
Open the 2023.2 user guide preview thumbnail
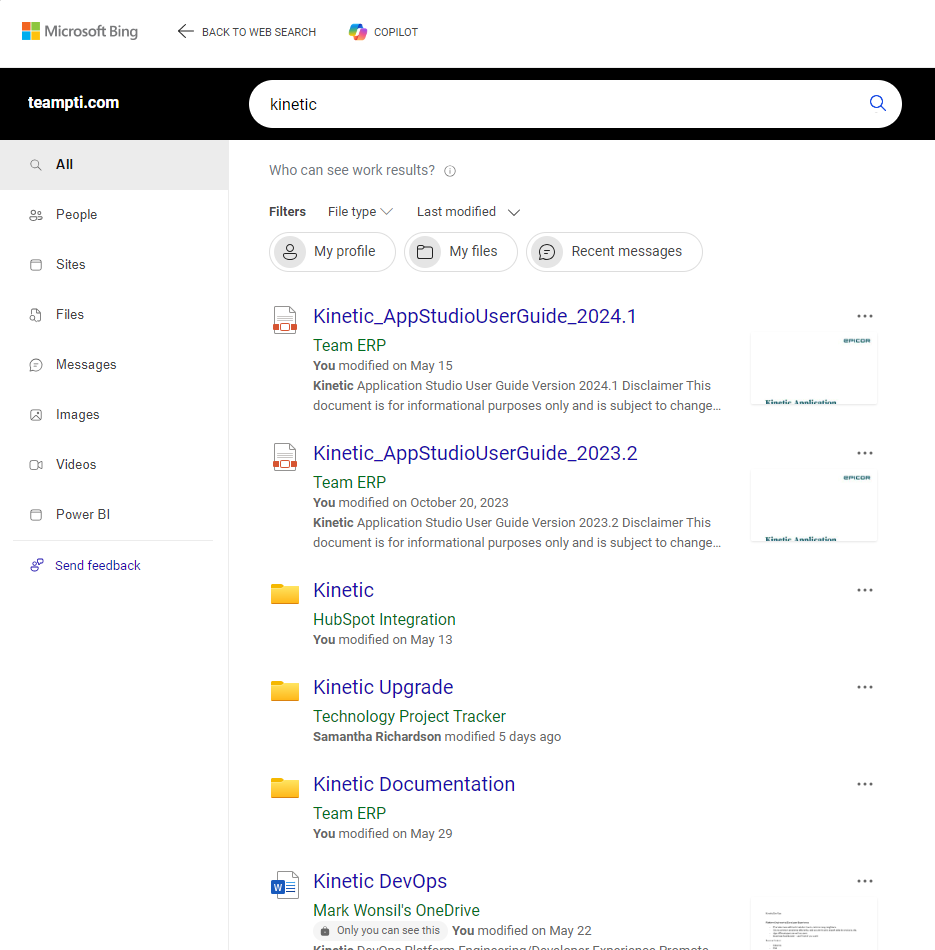pos(813,505)
